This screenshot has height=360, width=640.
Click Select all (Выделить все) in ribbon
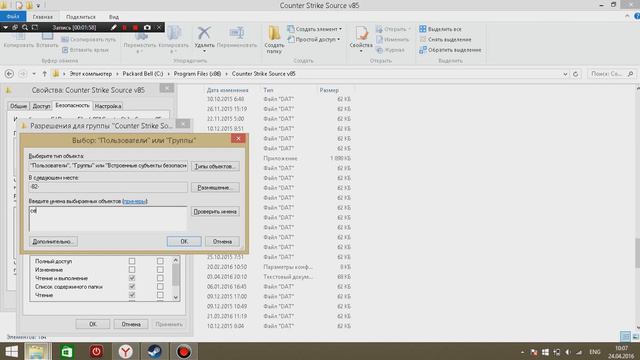440,29
